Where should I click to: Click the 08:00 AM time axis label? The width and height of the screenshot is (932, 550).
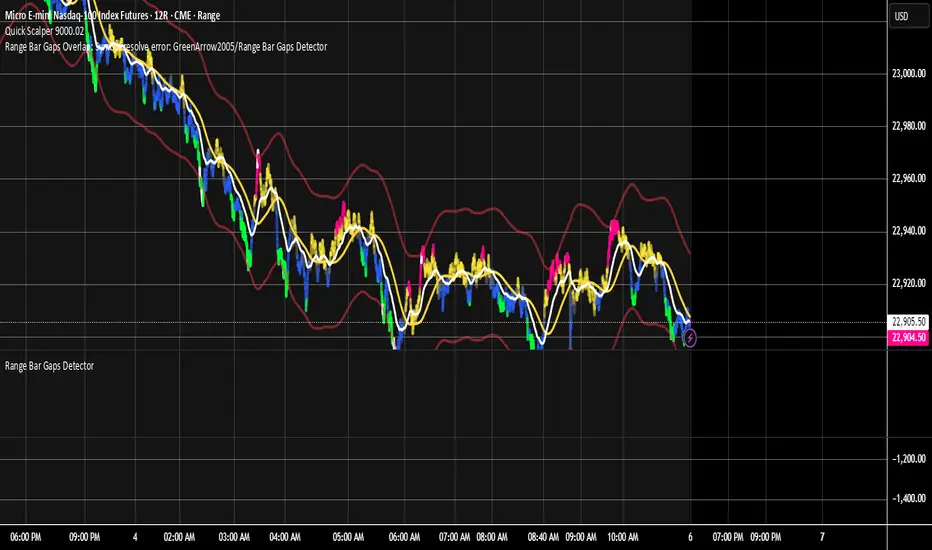(x=492, y=537)
